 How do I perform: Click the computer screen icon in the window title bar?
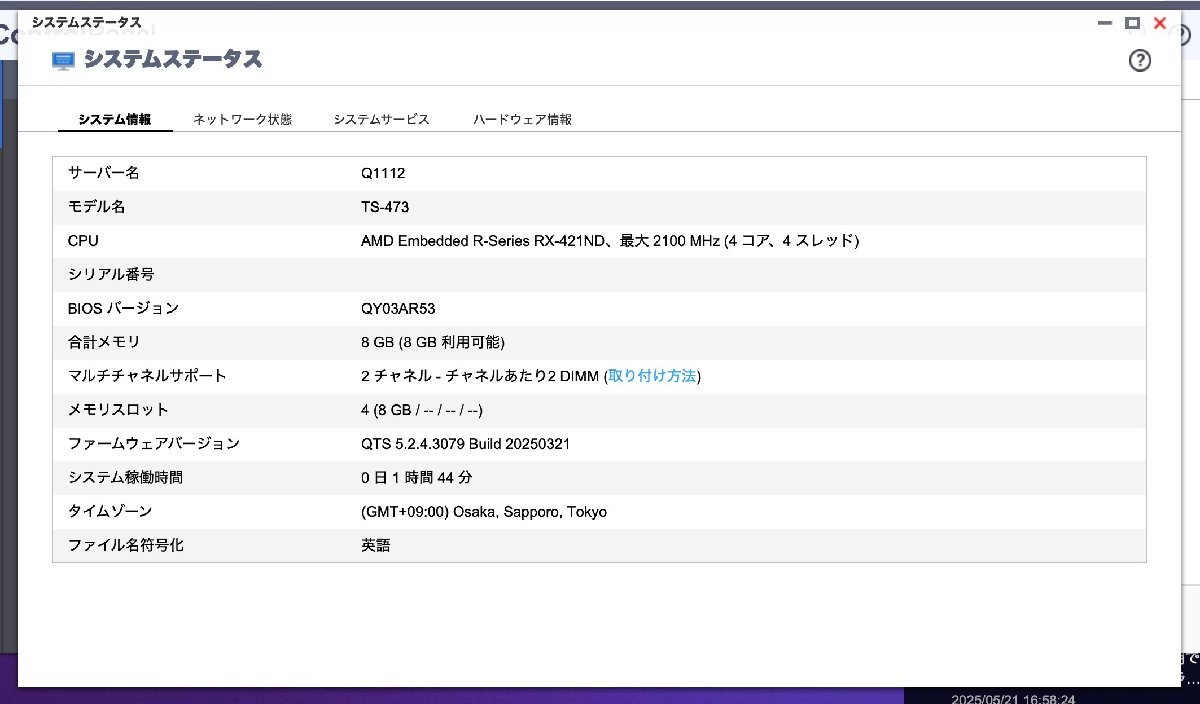click(63, 60)
